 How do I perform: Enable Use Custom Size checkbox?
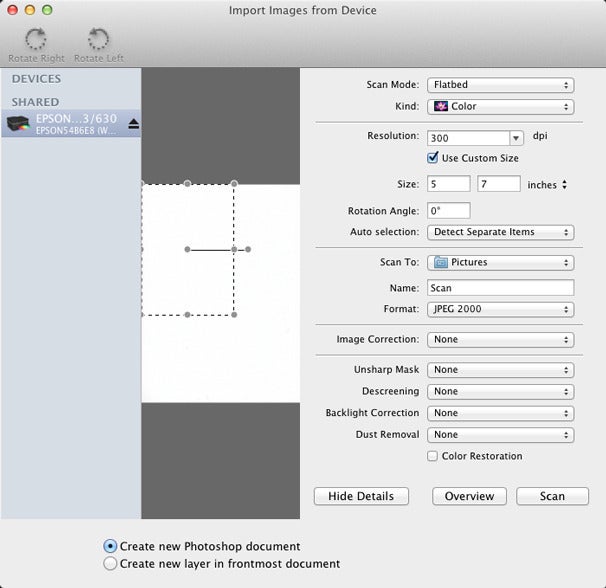click(432, 158)
